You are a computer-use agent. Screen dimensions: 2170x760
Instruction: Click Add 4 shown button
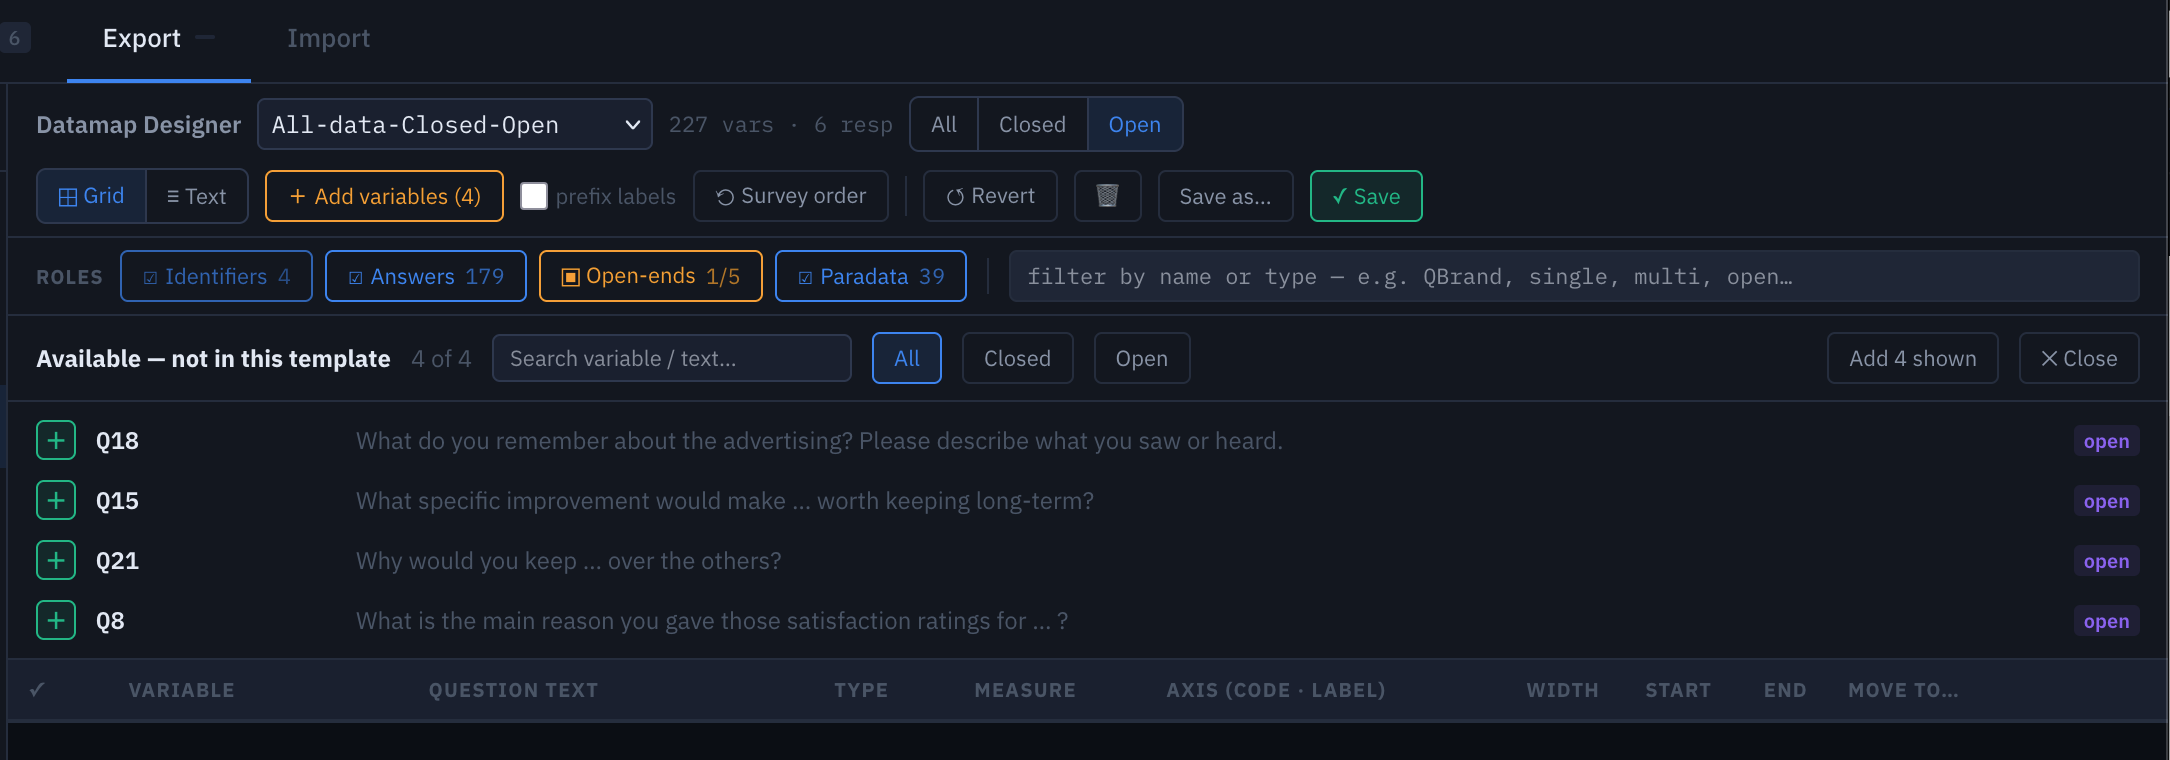pos(1913,358)
